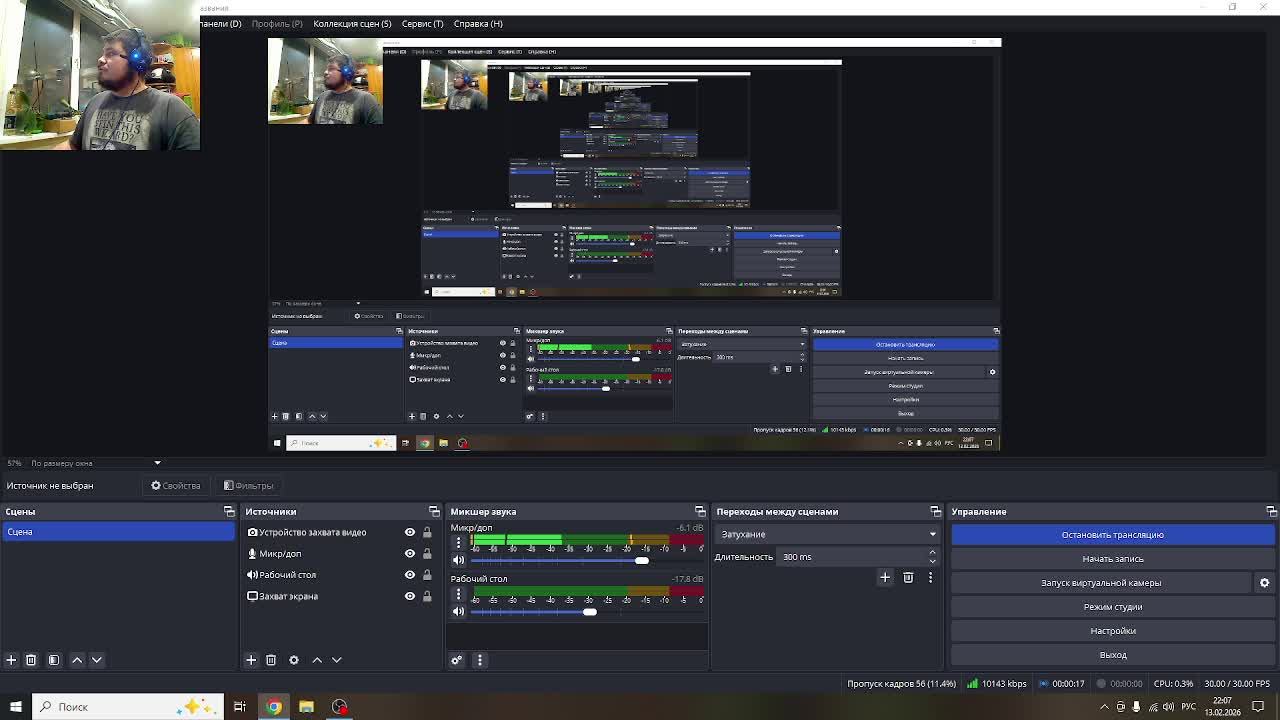Open the Панели menu

(x=221, y=24)
